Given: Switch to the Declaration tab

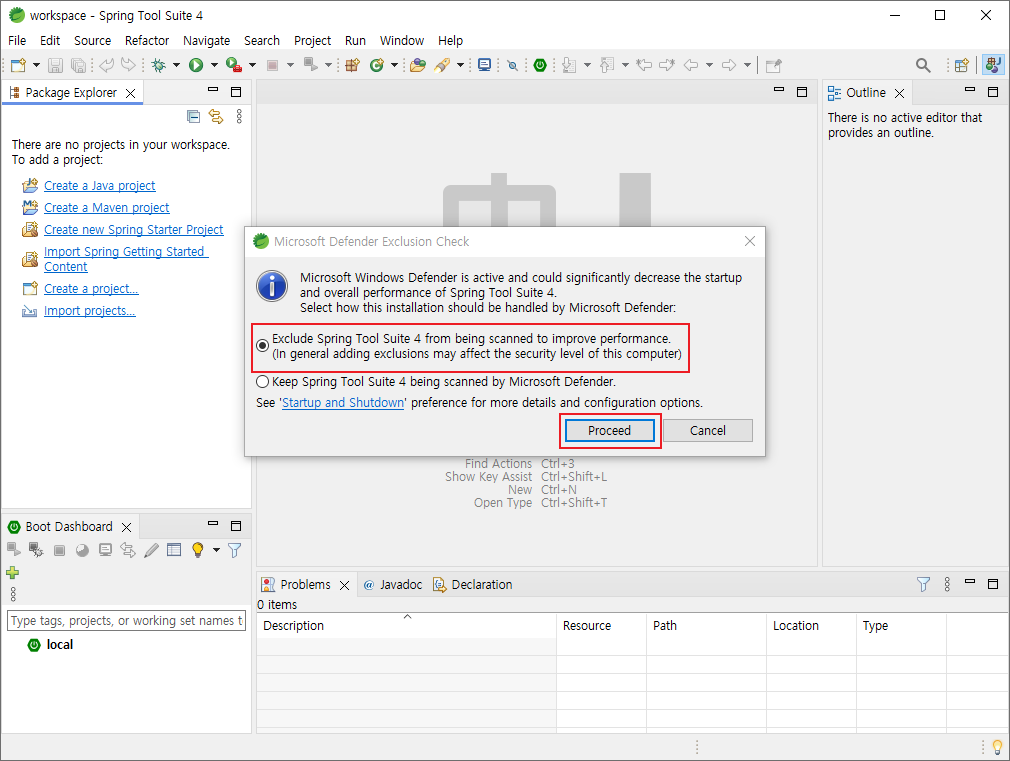Looking at the screenshot, I should [x=473, y=584].
